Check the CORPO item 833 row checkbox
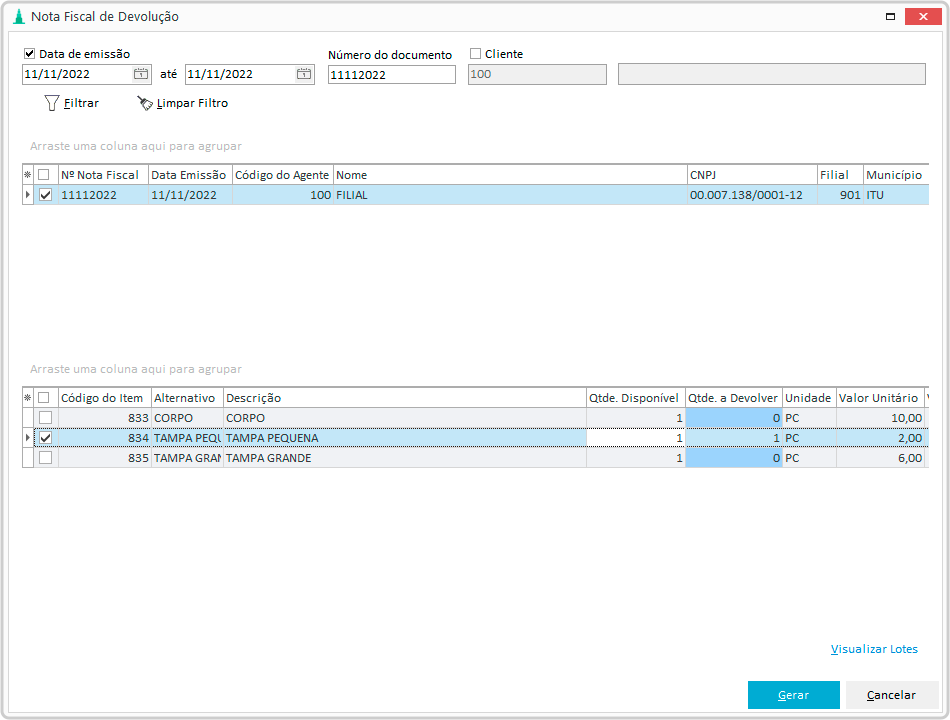 pyautogui.click(x=45, y=418)
